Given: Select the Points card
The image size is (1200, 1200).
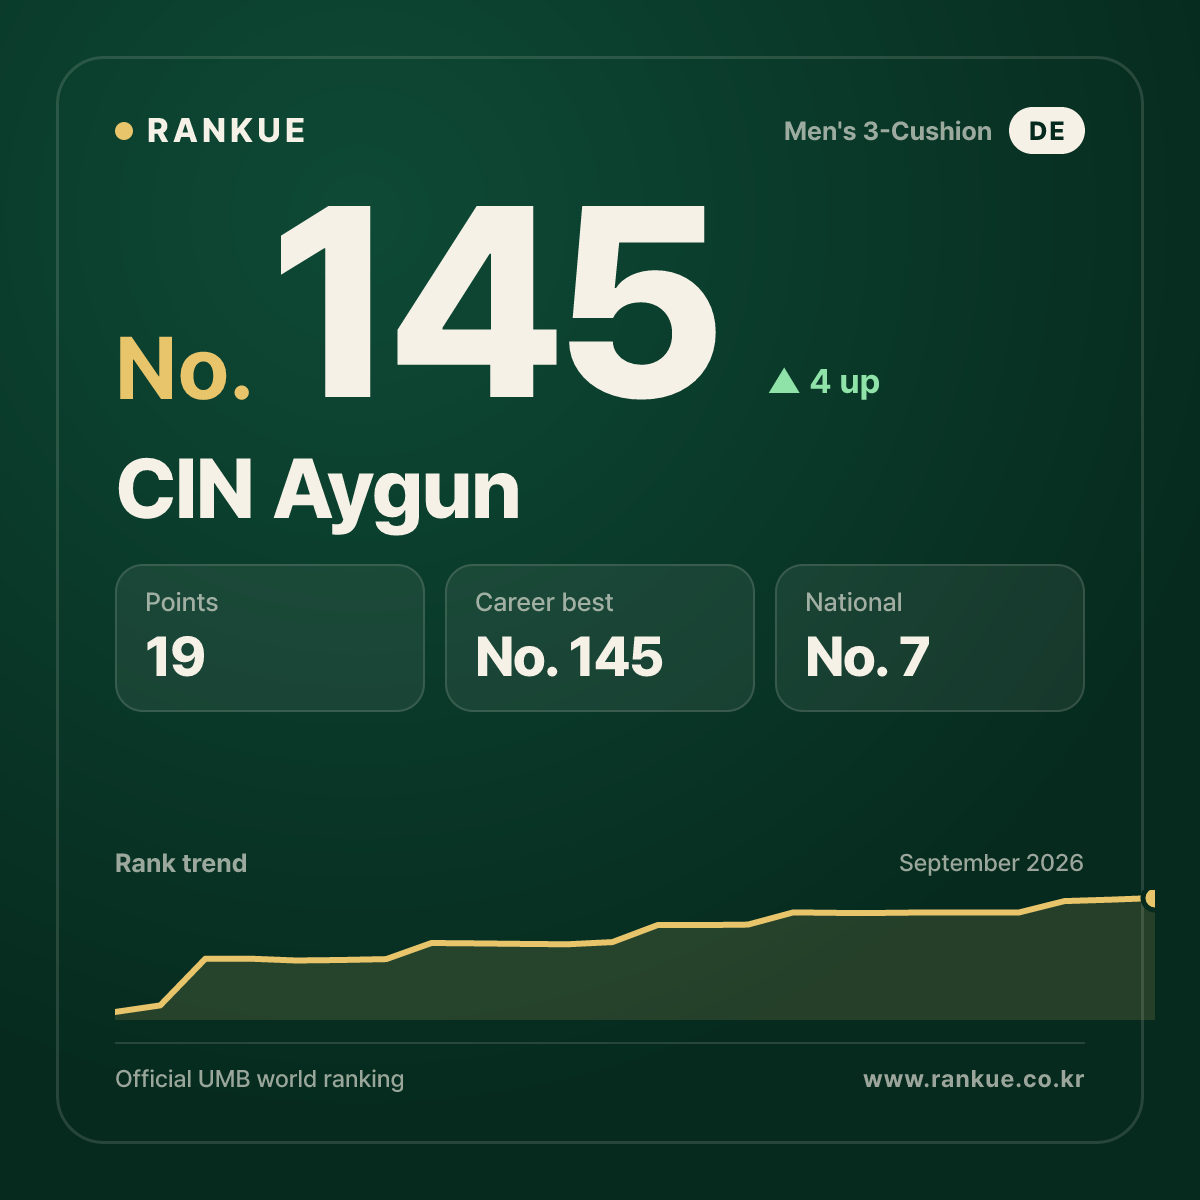Looking at the screenshot, I should [x=270, y=638].
